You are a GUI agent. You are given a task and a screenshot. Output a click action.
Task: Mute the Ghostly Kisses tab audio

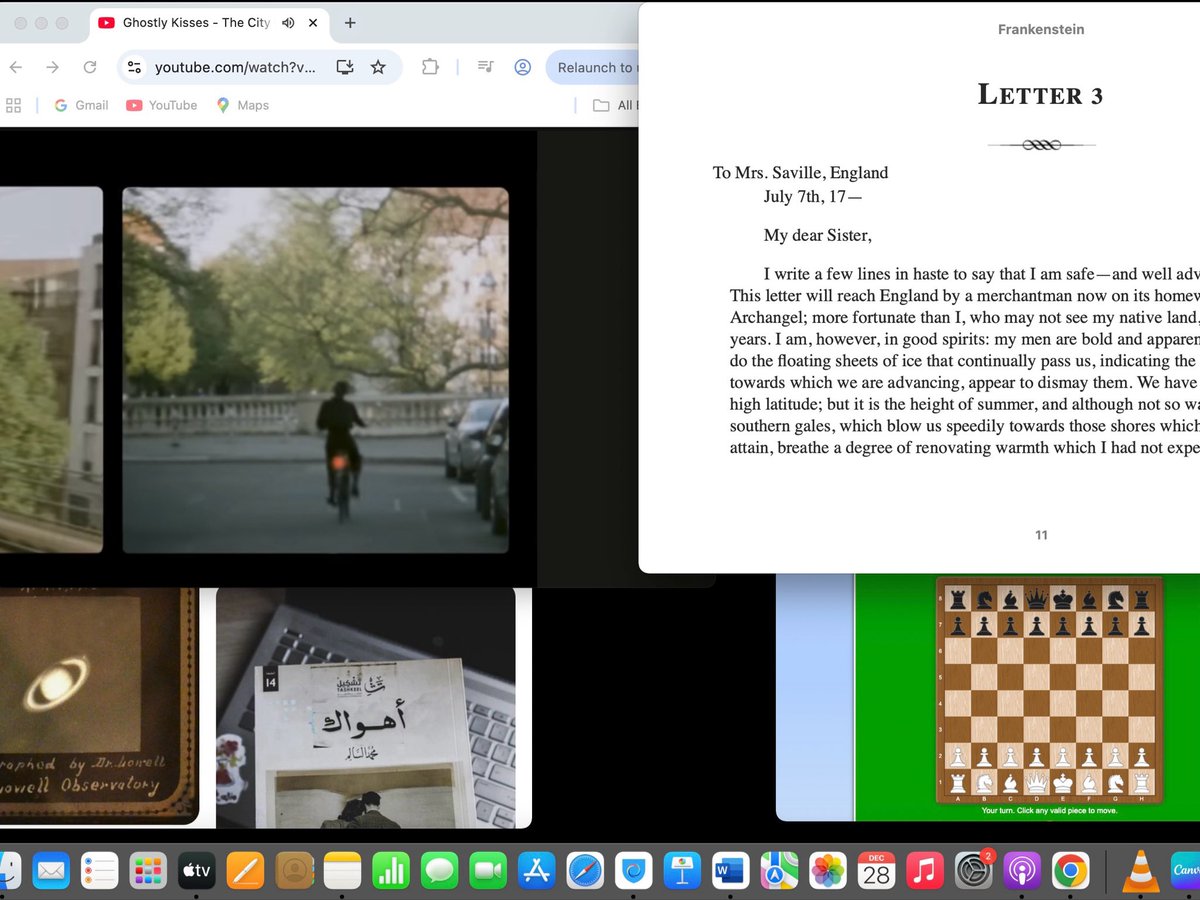[x=289, y=23]
